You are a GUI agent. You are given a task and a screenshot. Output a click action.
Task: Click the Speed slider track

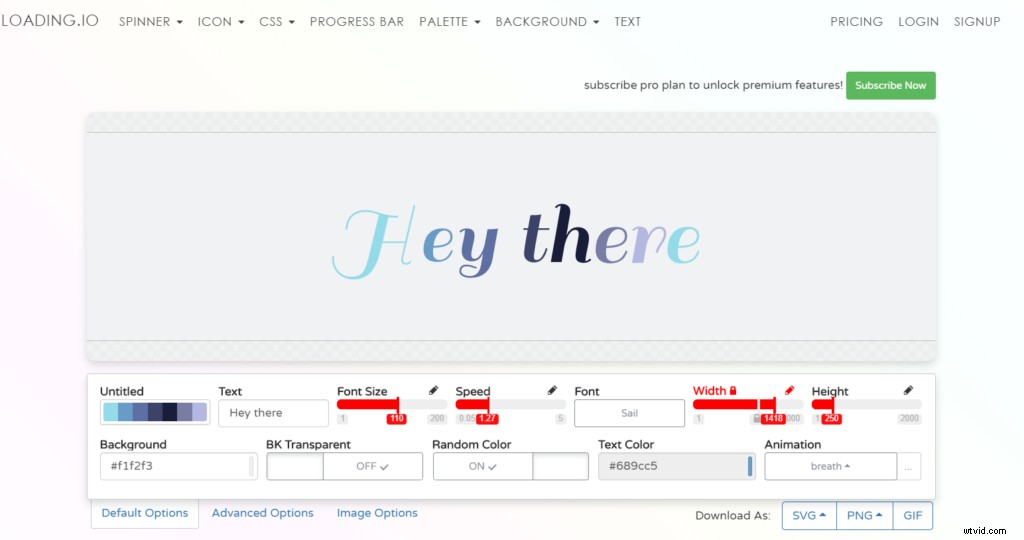click(x=511, y=404)
